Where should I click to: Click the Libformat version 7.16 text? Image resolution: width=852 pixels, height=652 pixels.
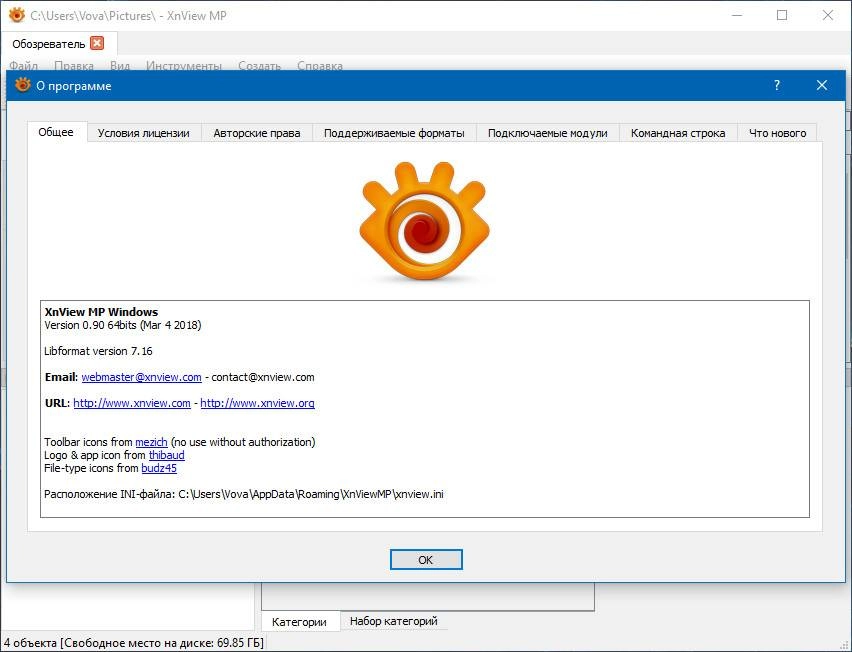point(98,351)
